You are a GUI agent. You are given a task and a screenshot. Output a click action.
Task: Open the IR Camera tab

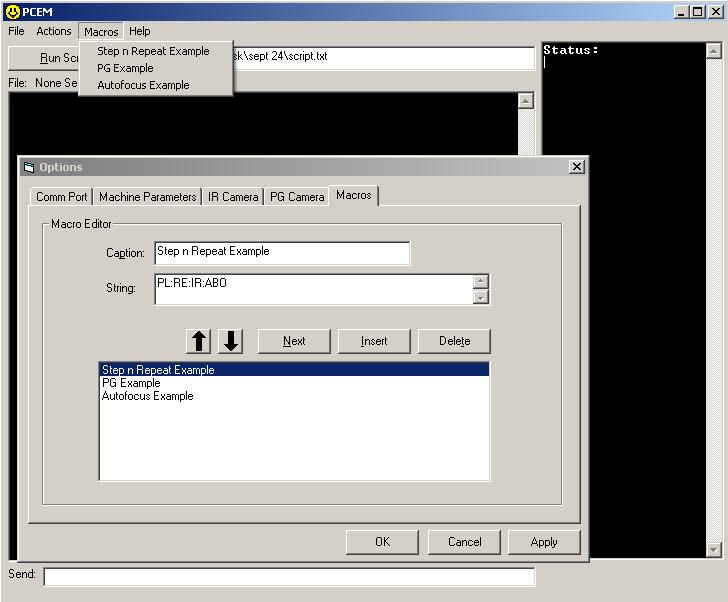[233, 197]
